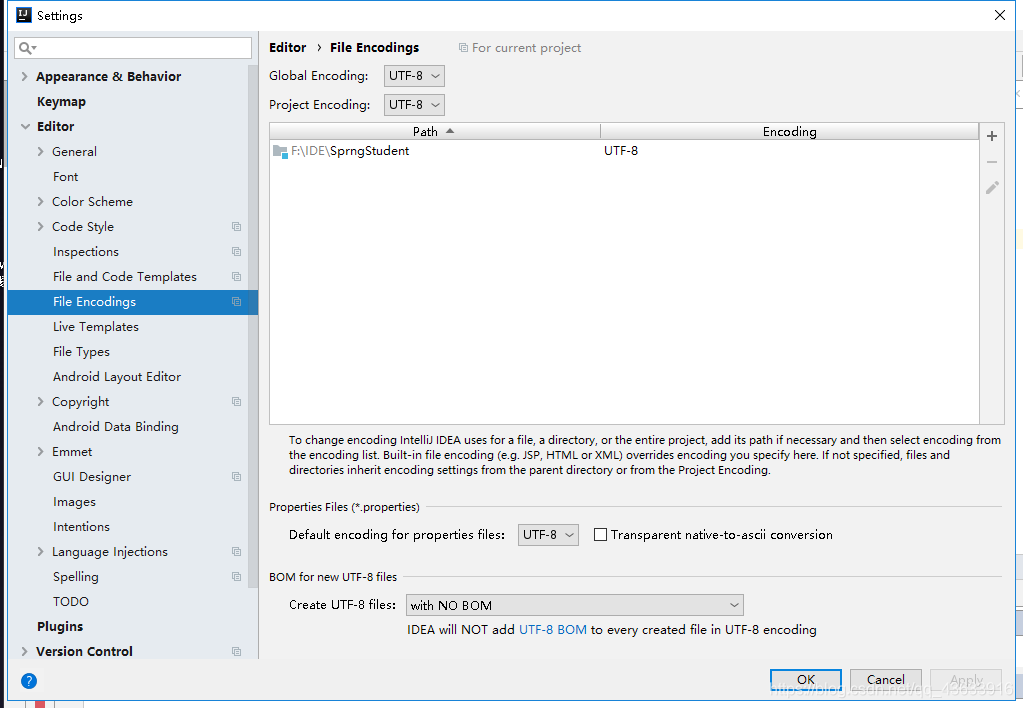Expand the Code Style subsection
Screen dimensions: 1023x708
(x=40, y=226)
